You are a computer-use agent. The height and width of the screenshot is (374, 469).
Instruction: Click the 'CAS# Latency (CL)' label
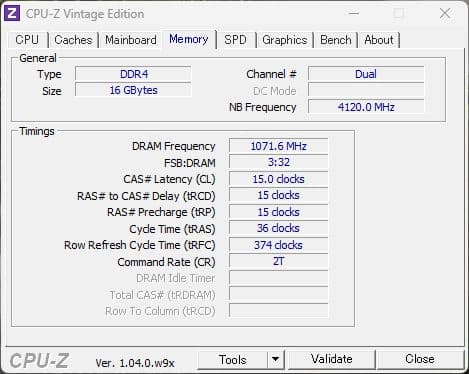coord(169,179)
